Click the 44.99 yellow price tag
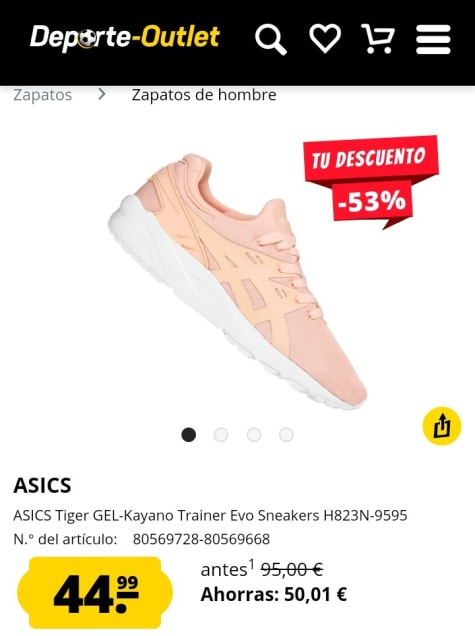The image size is (475, 636). point(95,593)
